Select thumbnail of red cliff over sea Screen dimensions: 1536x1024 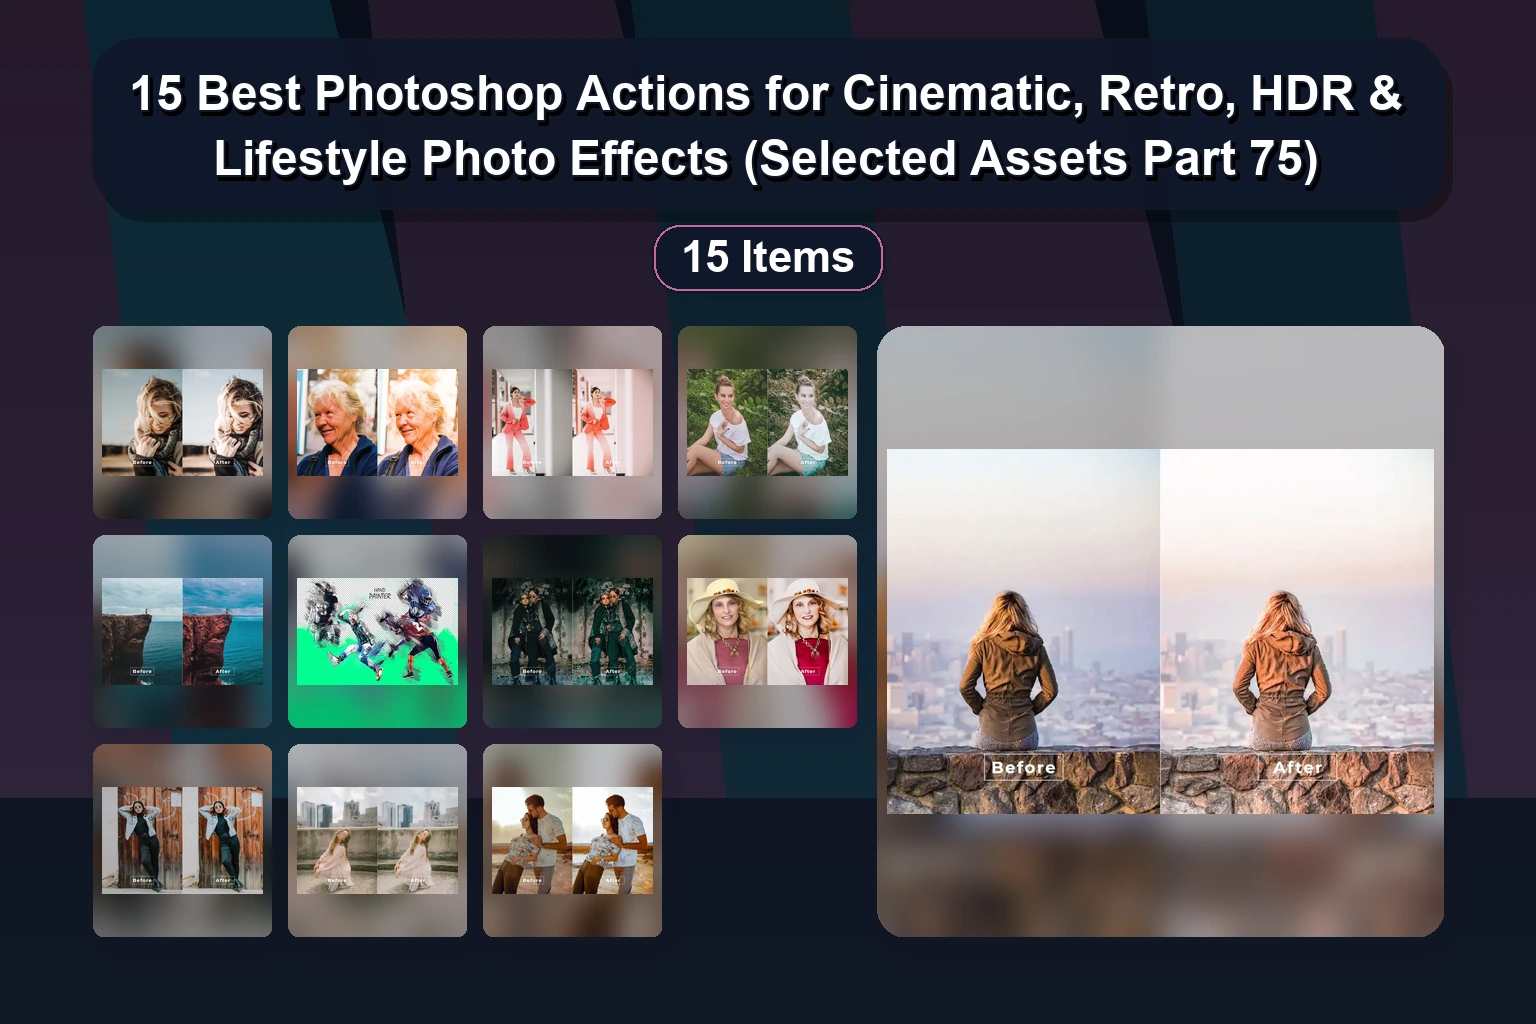(x=182, y=631)
